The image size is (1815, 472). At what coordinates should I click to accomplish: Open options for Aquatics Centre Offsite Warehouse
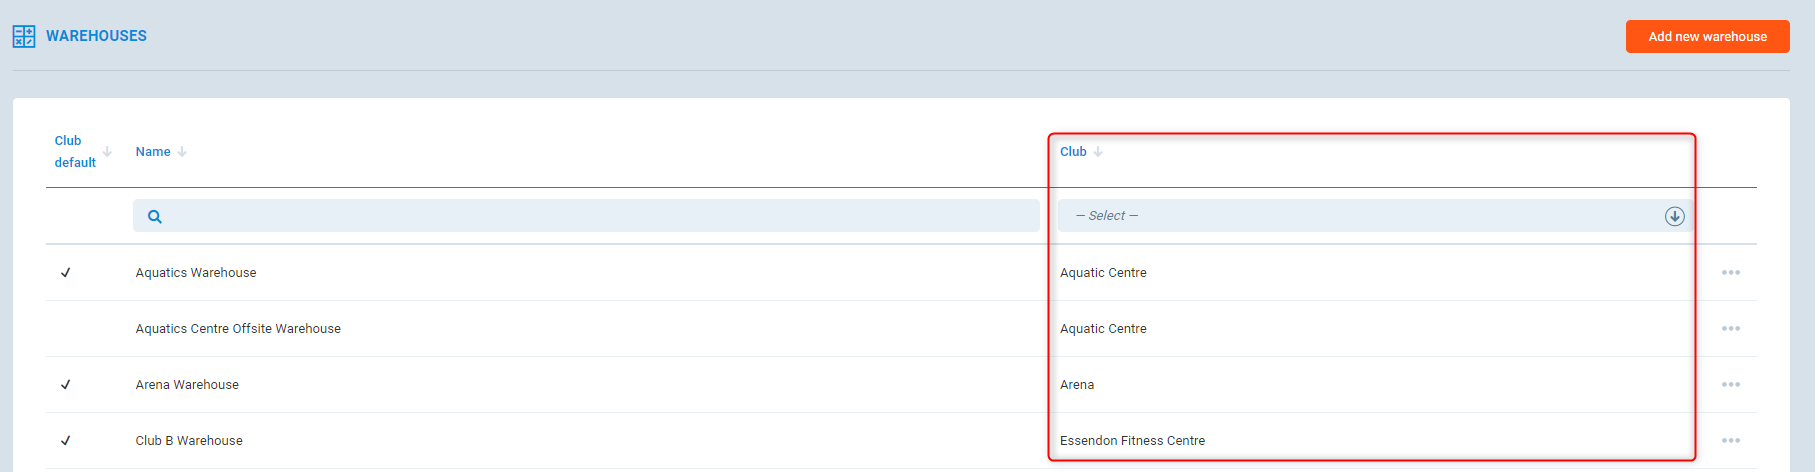coord(1730,329)
